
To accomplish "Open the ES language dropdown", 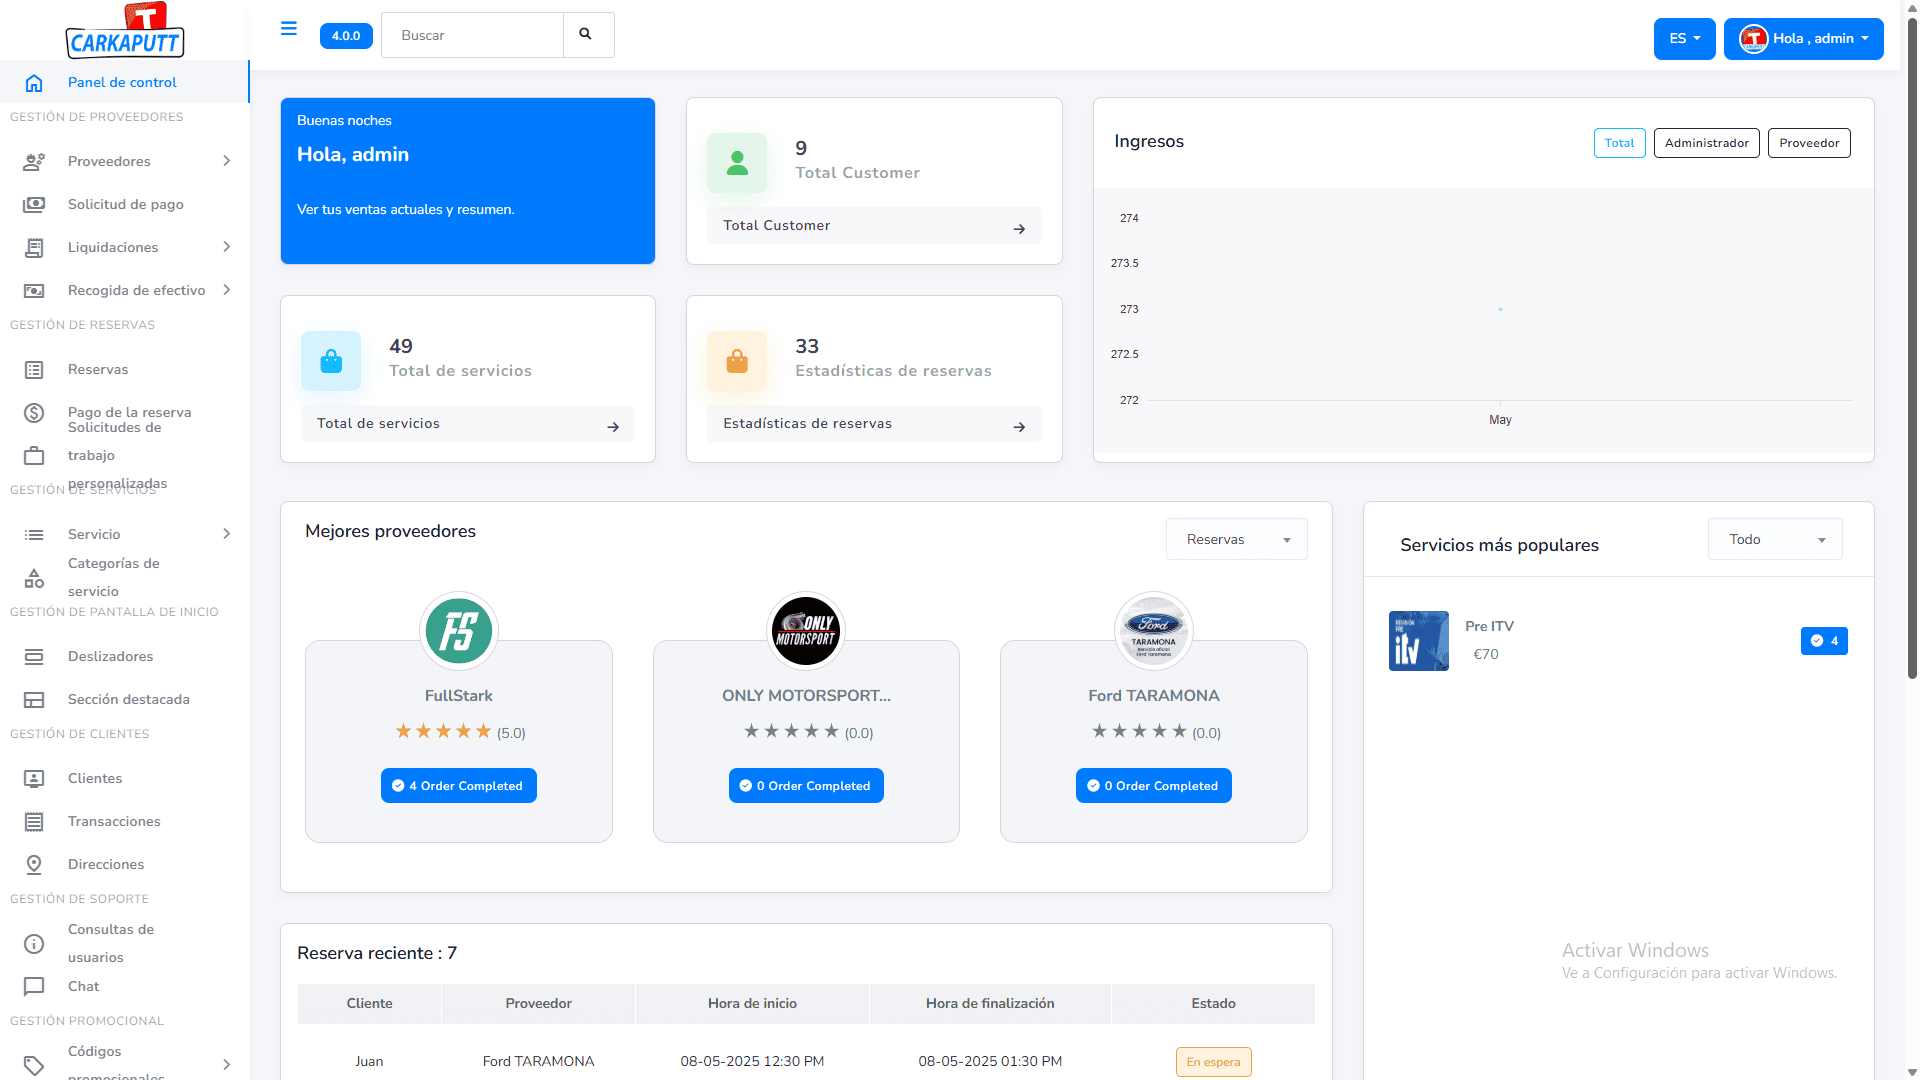I will (x=1685, y=39).
